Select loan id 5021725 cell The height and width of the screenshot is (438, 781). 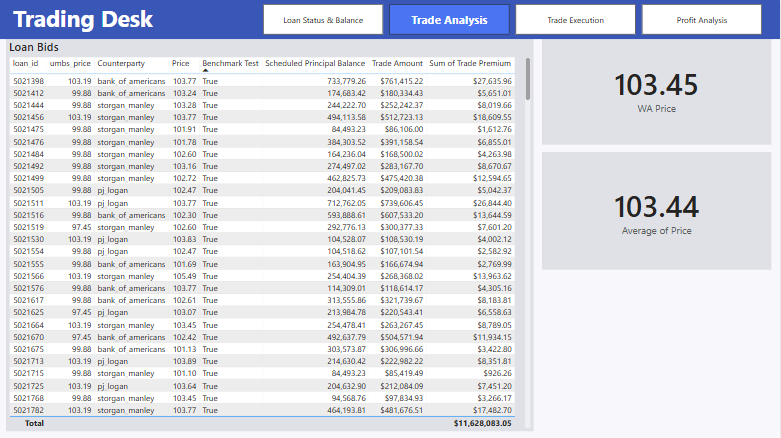point(28,386)
